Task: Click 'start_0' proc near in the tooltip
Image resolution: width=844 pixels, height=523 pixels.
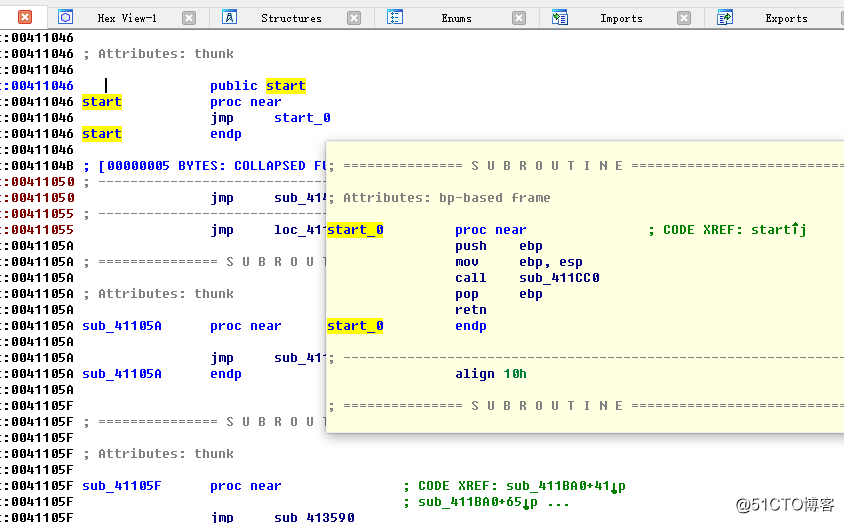Action: click(355, 230)
